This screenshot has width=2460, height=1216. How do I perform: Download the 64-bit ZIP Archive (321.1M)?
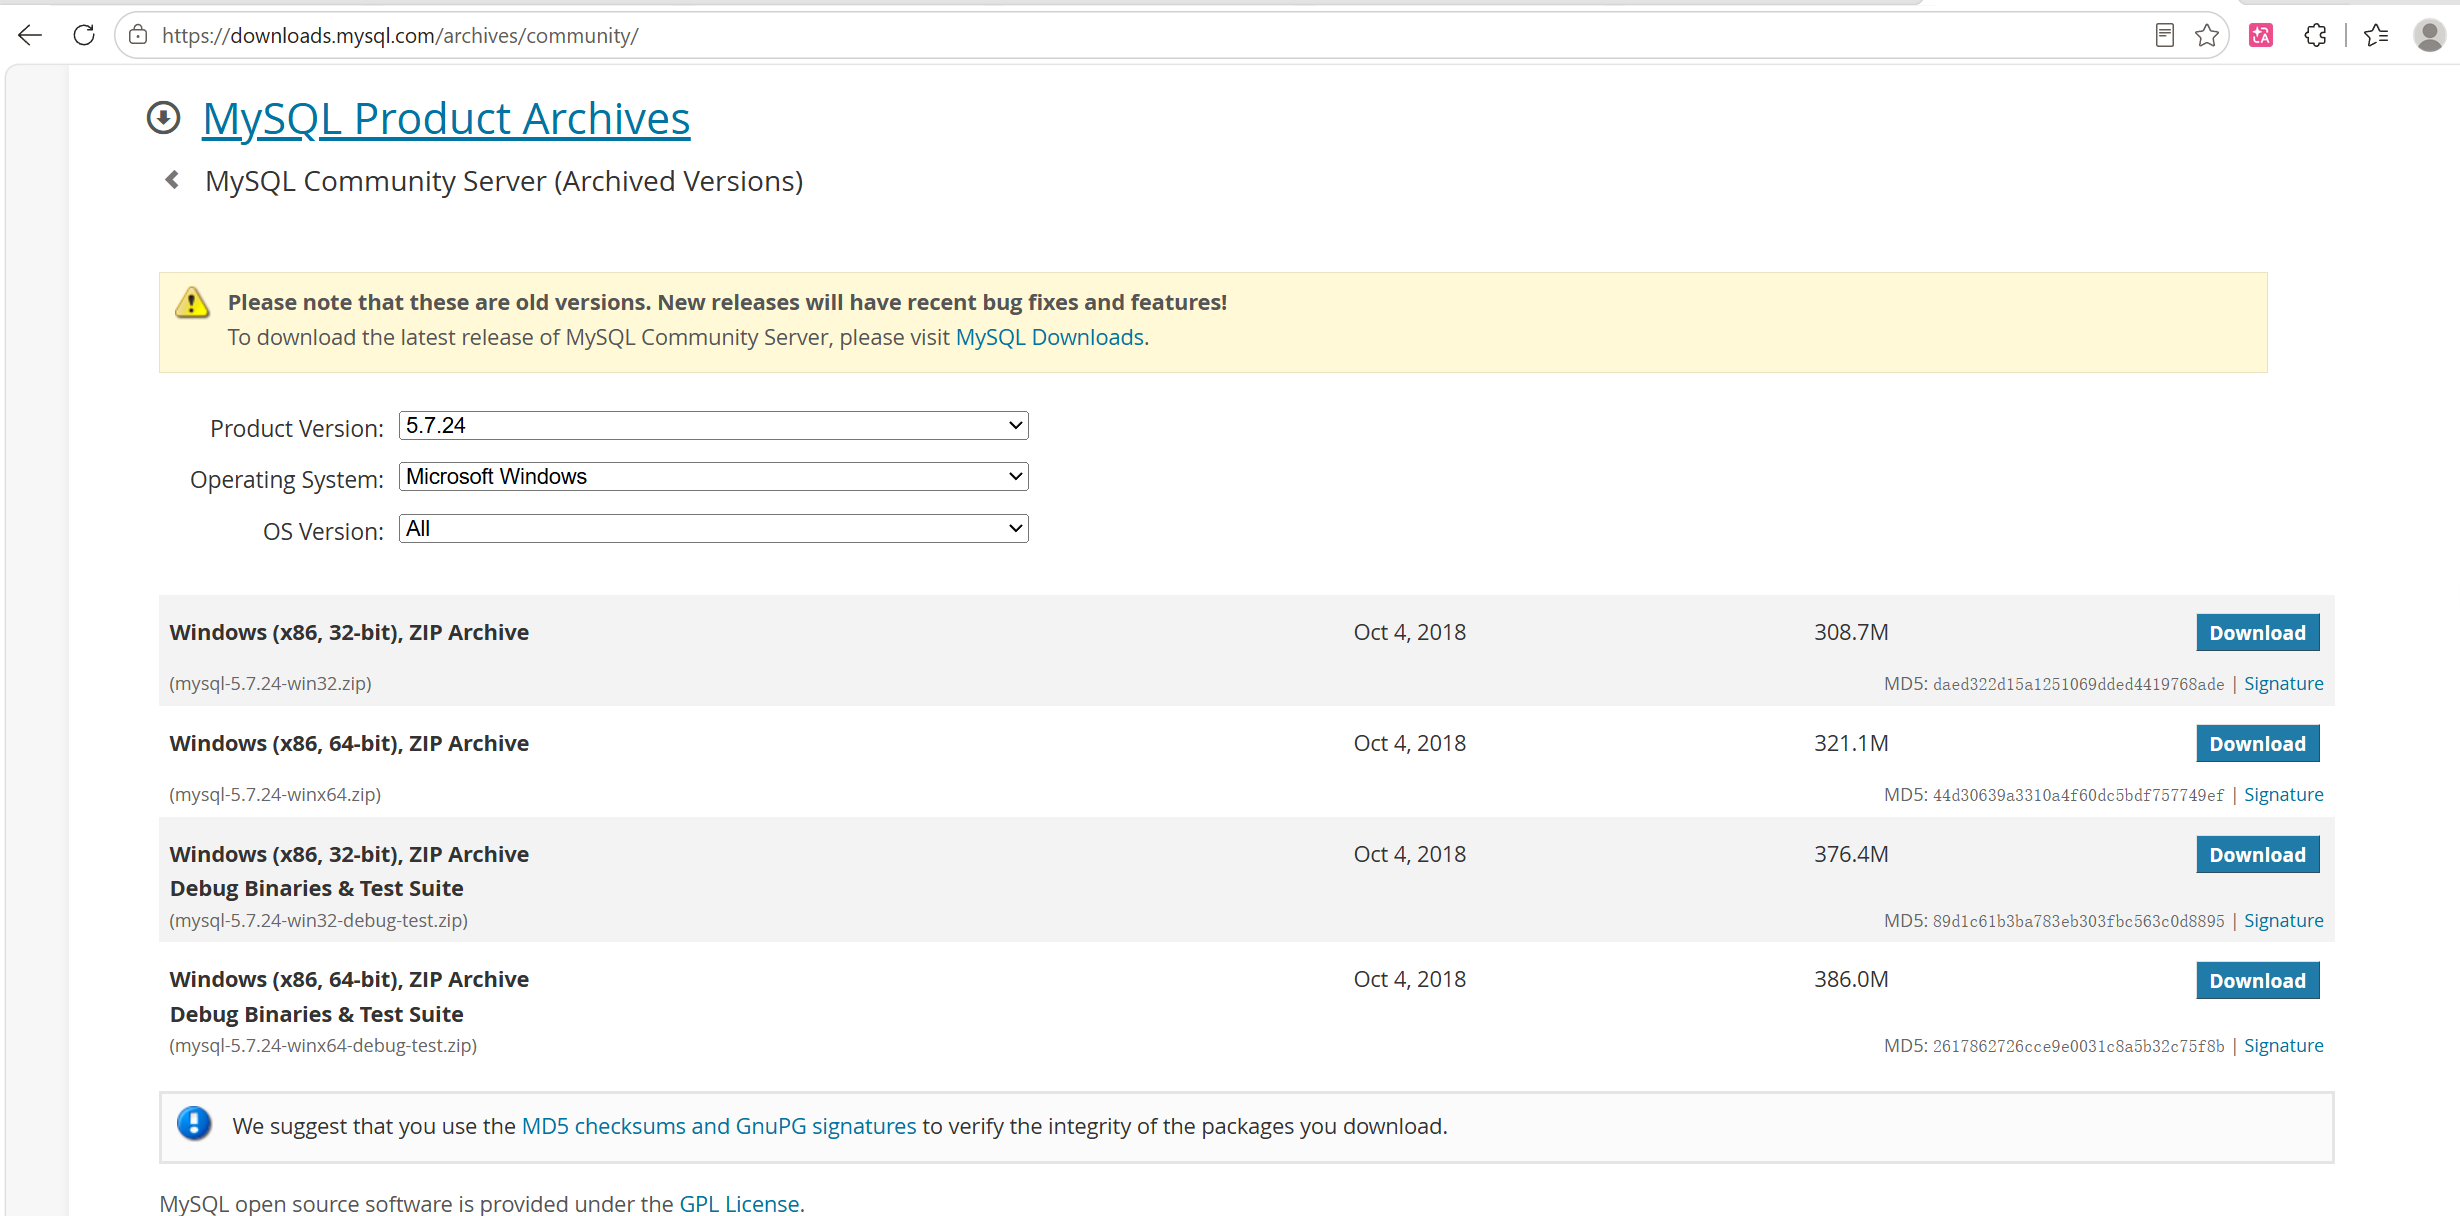tap(2258, 744)
